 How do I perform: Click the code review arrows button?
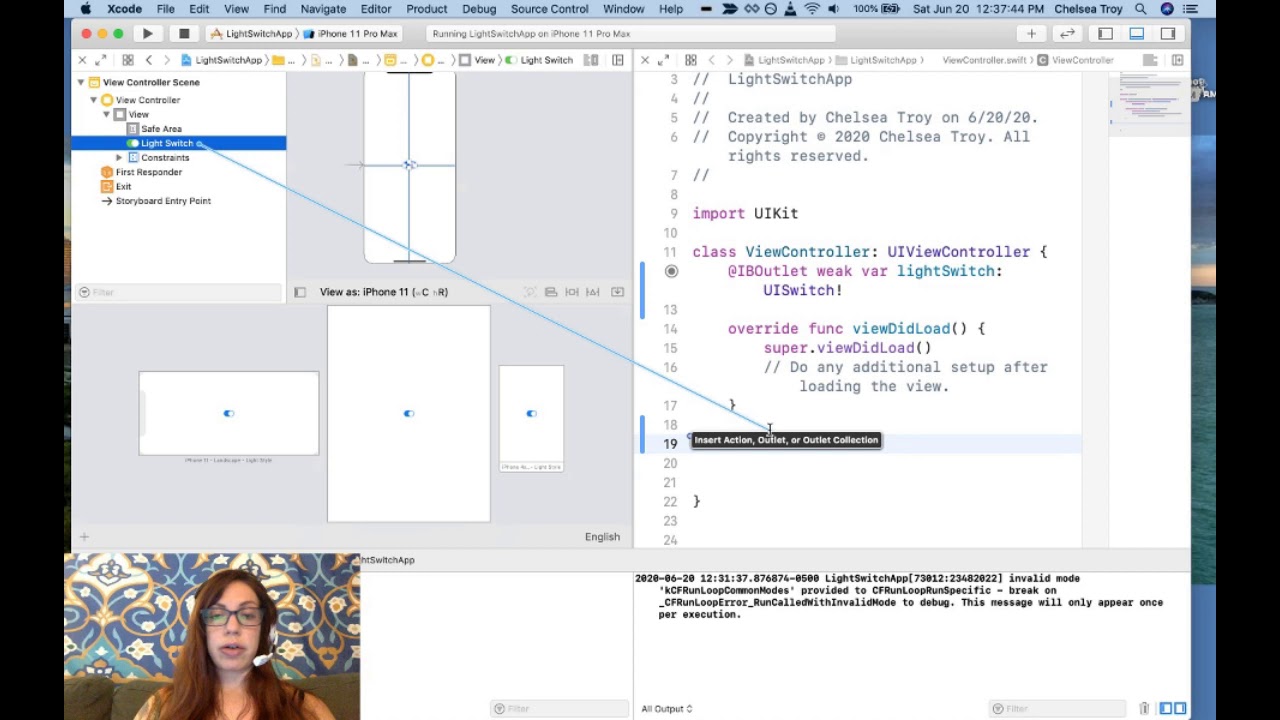pos(1067,34)
